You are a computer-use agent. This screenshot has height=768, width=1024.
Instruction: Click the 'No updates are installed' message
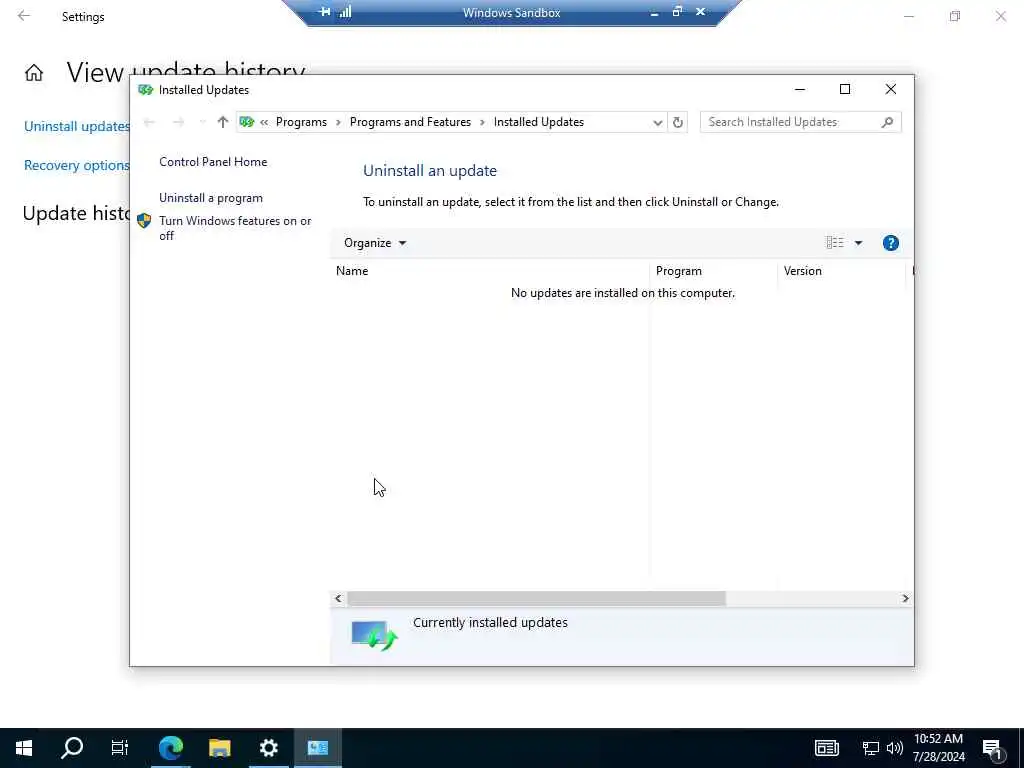pos(622,293)
